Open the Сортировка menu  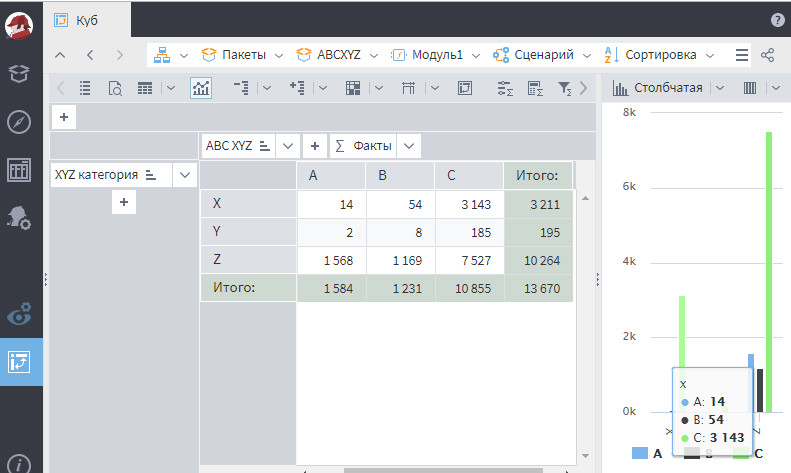[x=660, y=55]
